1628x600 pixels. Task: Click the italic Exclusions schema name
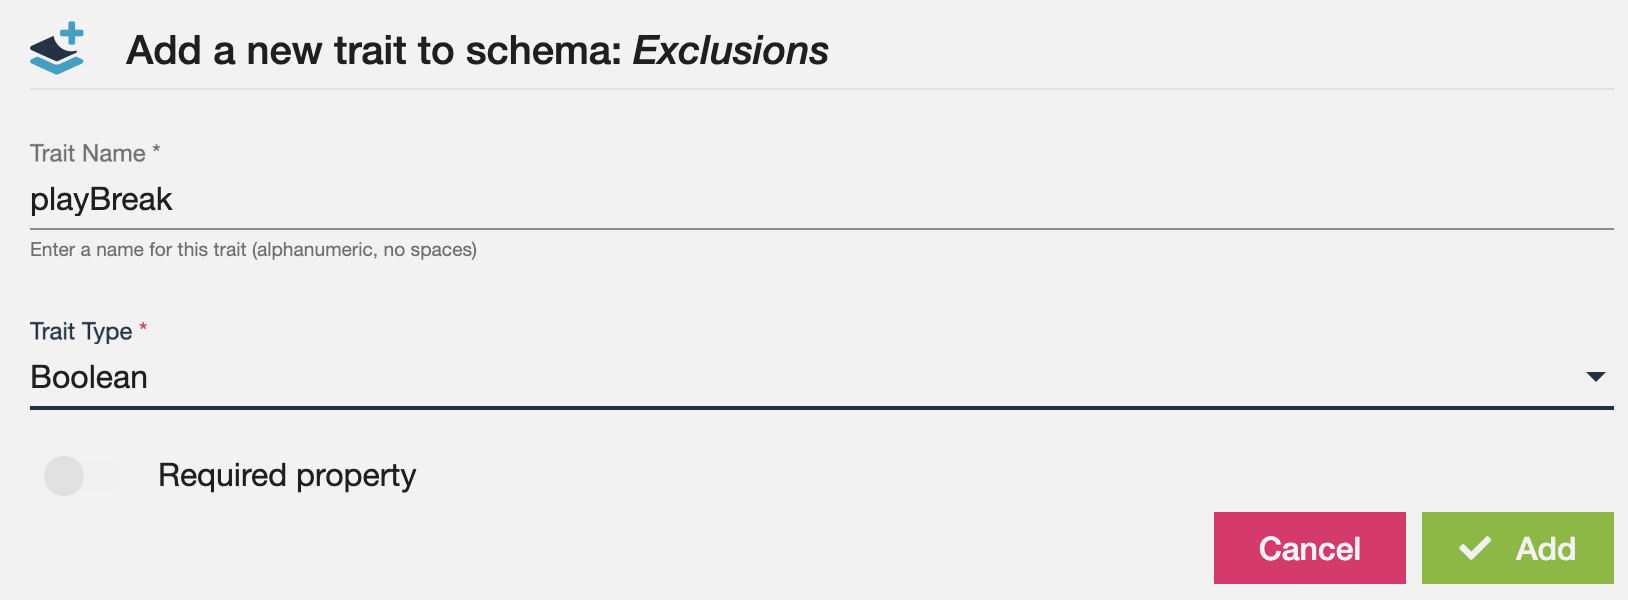tap(730, 50)
